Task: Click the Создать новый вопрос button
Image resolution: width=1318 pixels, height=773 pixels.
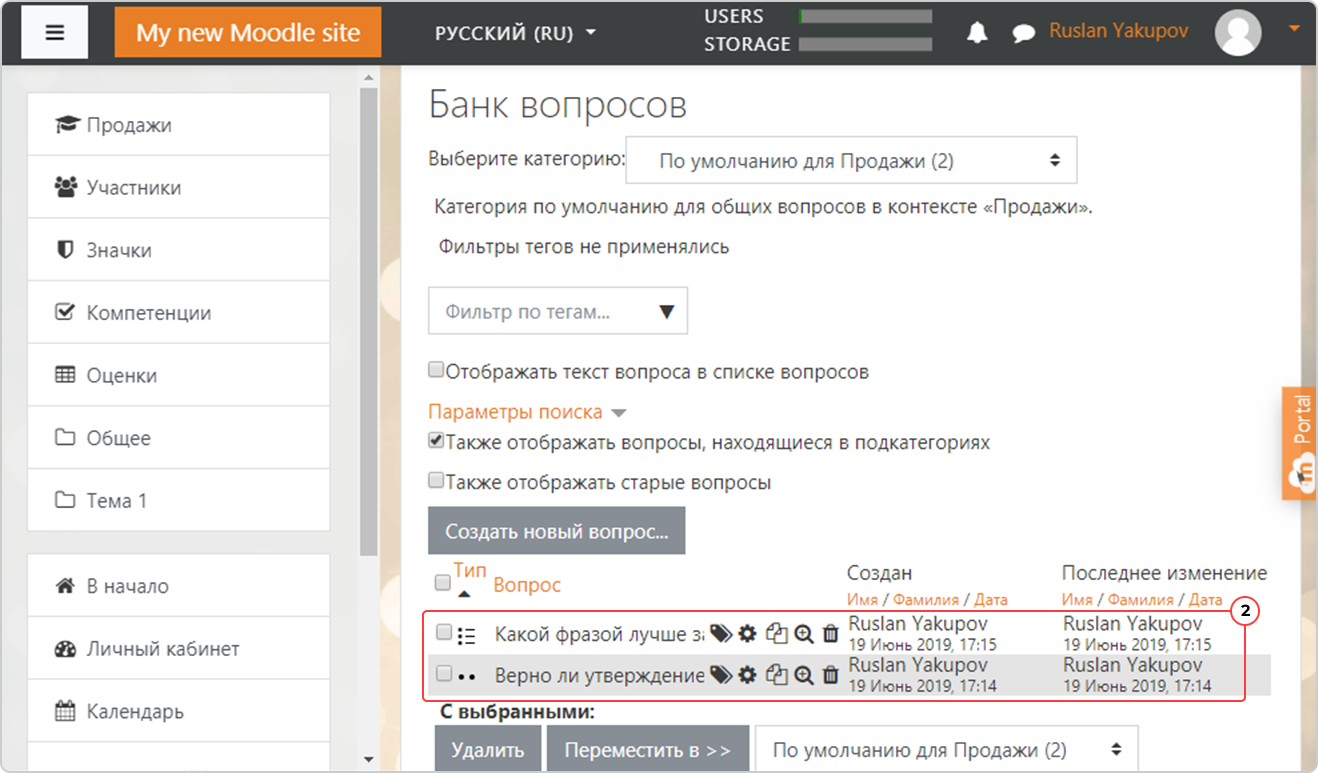Action: 556,531
